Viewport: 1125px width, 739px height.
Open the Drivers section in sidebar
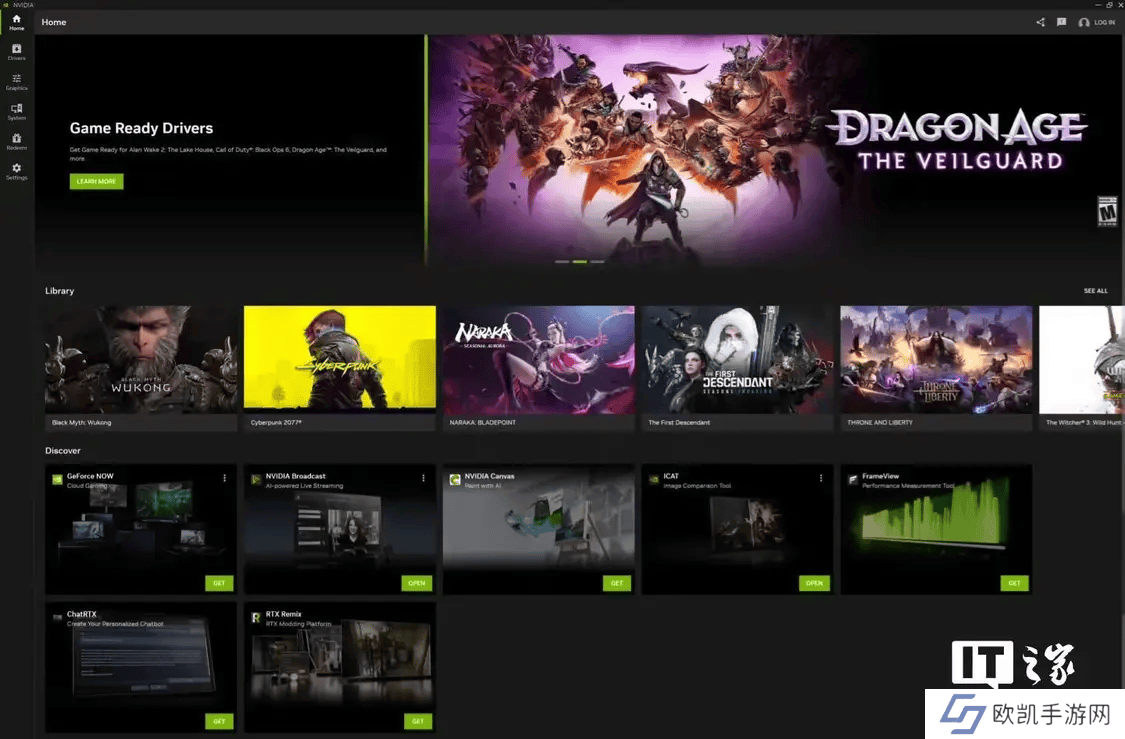(16, 51)
